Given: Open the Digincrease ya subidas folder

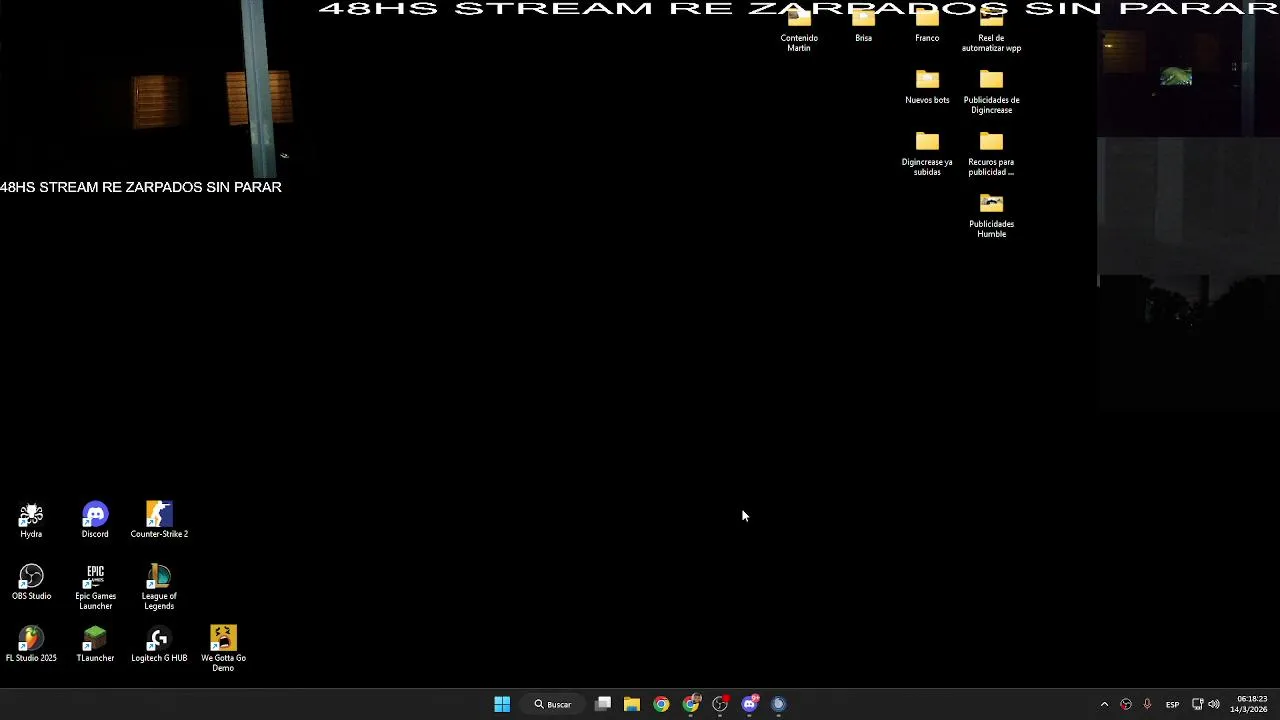Looking at the screenshot, I should [927, 154].
